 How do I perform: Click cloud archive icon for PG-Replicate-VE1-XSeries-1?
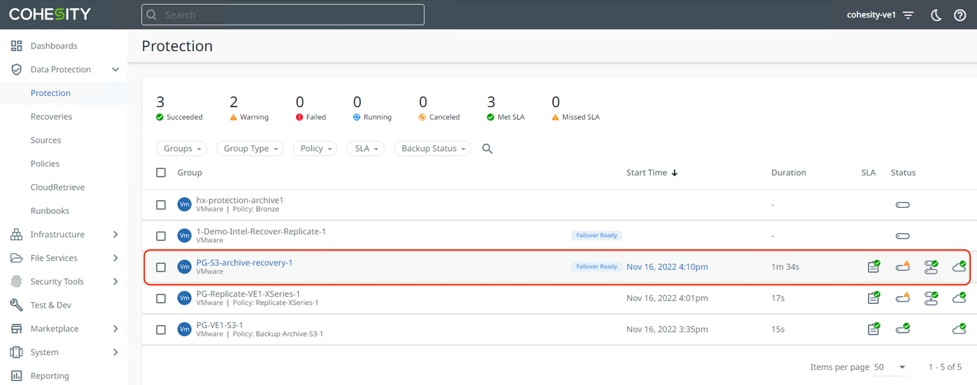tap(960, 298)
